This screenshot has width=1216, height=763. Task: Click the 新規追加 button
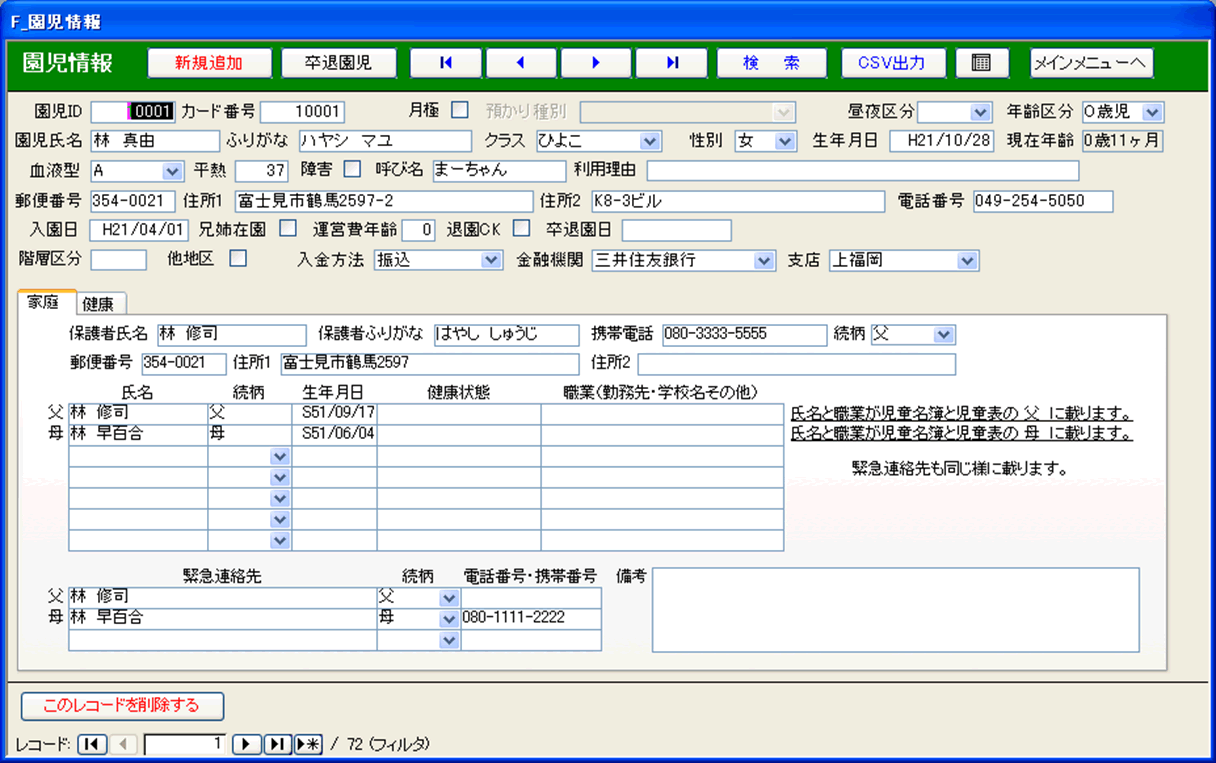(209, 63)
